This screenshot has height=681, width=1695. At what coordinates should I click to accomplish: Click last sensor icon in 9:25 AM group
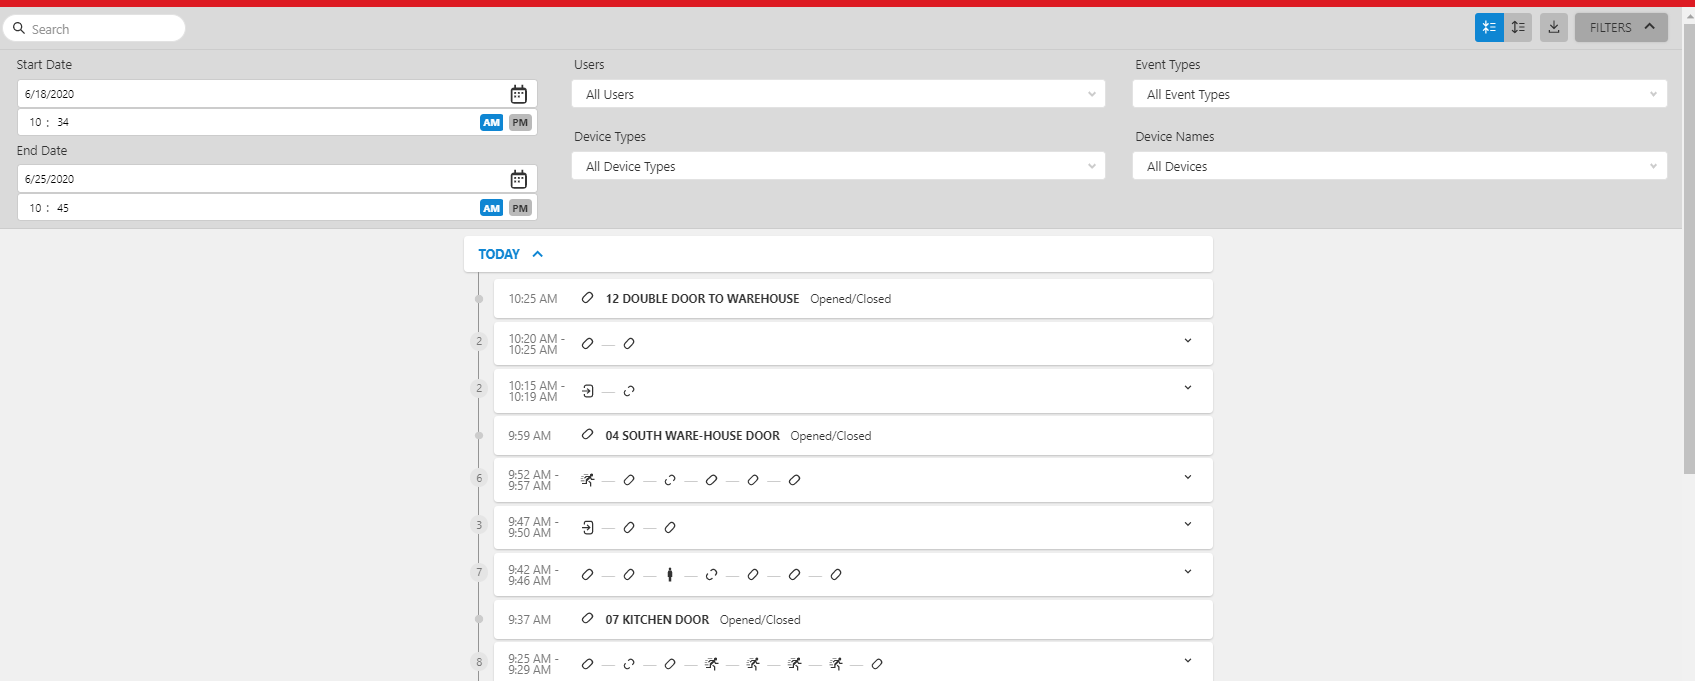[x=877, y=664]
